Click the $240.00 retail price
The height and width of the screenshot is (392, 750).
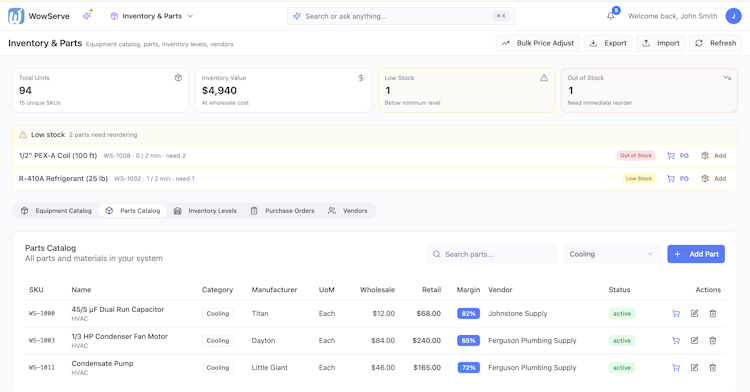pos(427,340)
